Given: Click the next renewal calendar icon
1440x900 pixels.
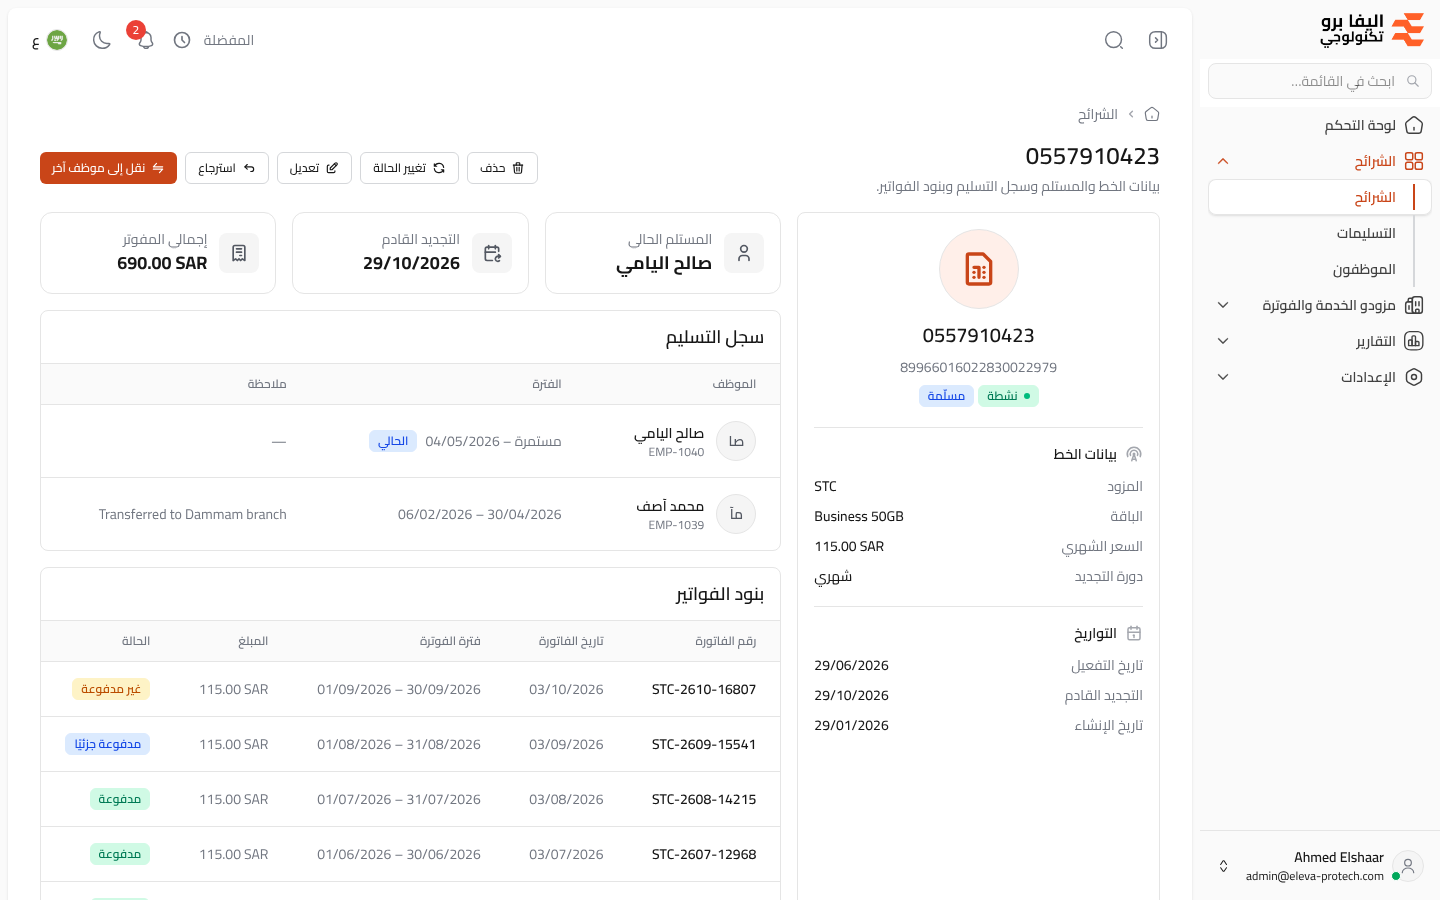Looking at the screenshot, I should [492, 253].
